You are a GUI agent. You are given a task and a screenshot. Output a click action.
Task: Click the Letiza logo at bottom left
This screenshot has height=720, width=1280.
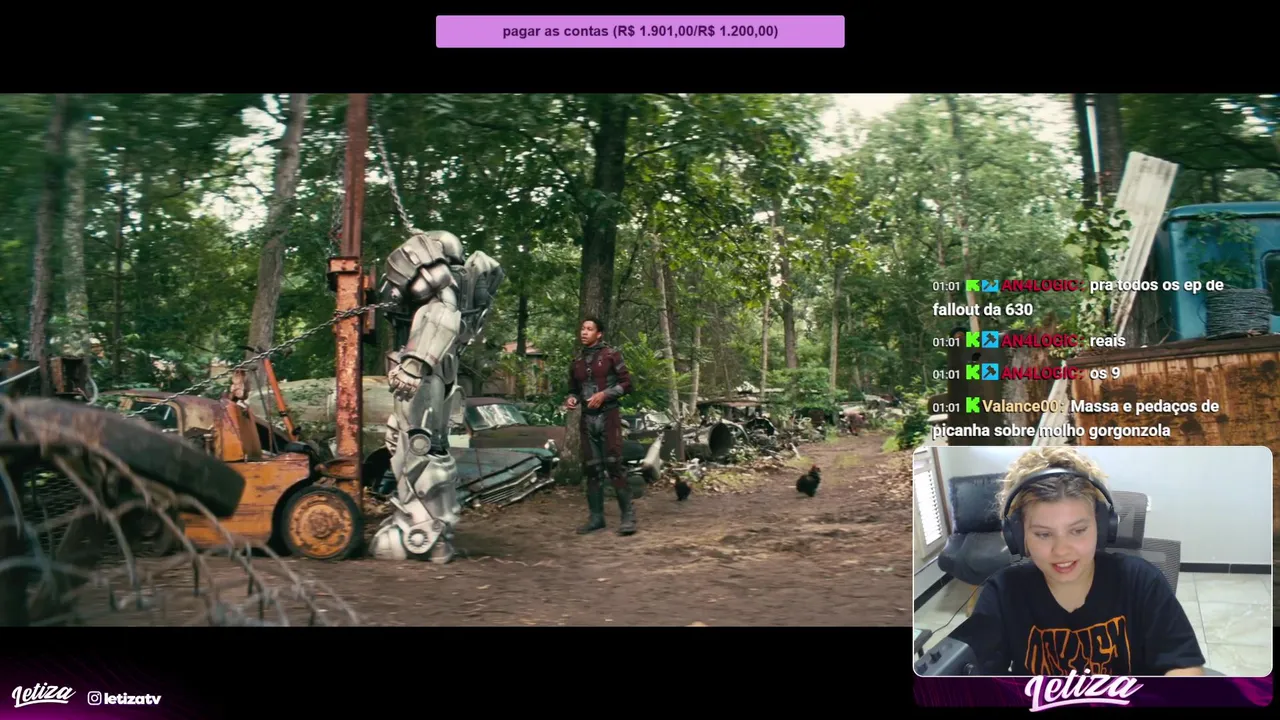pos(43,695)
